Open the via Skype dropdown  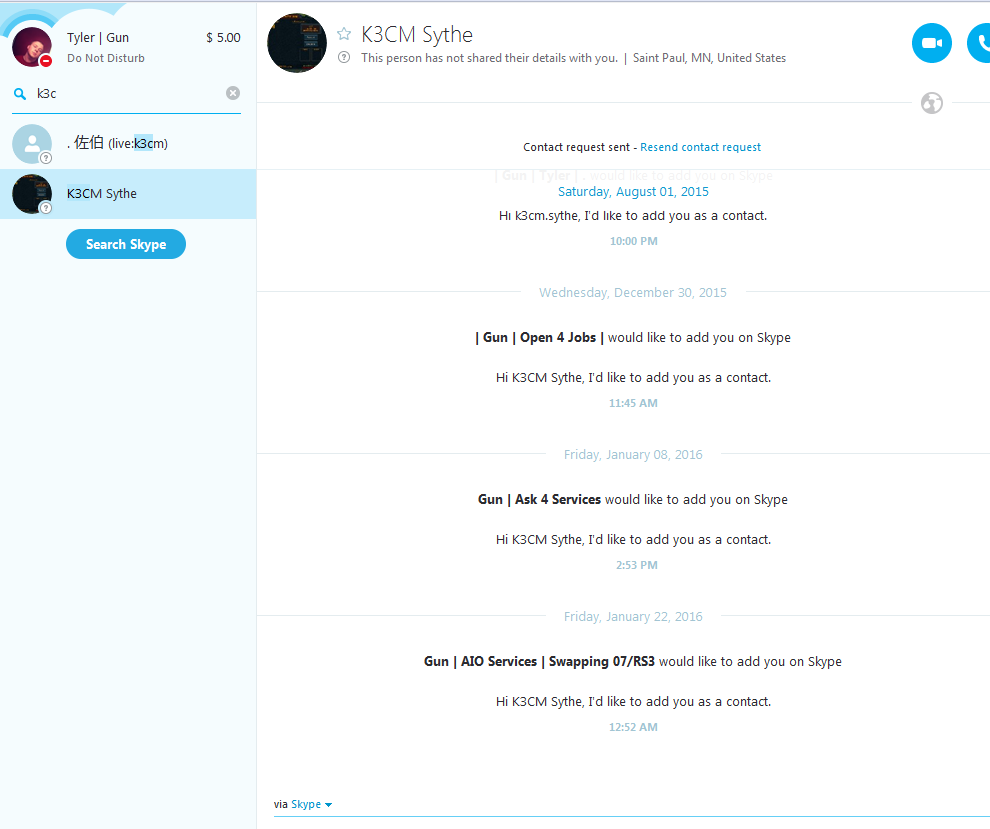click(311, 804)
